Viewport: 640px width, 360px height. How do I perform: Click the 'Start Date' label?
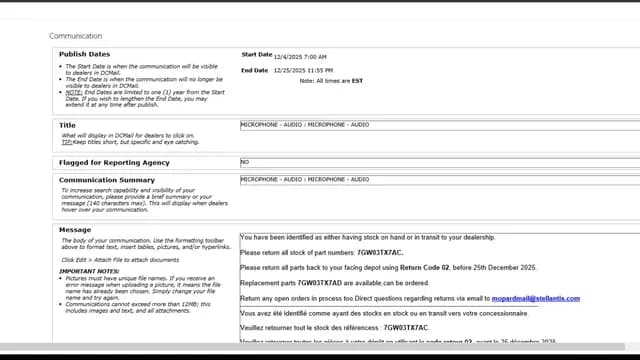click(x=257, y=54)
